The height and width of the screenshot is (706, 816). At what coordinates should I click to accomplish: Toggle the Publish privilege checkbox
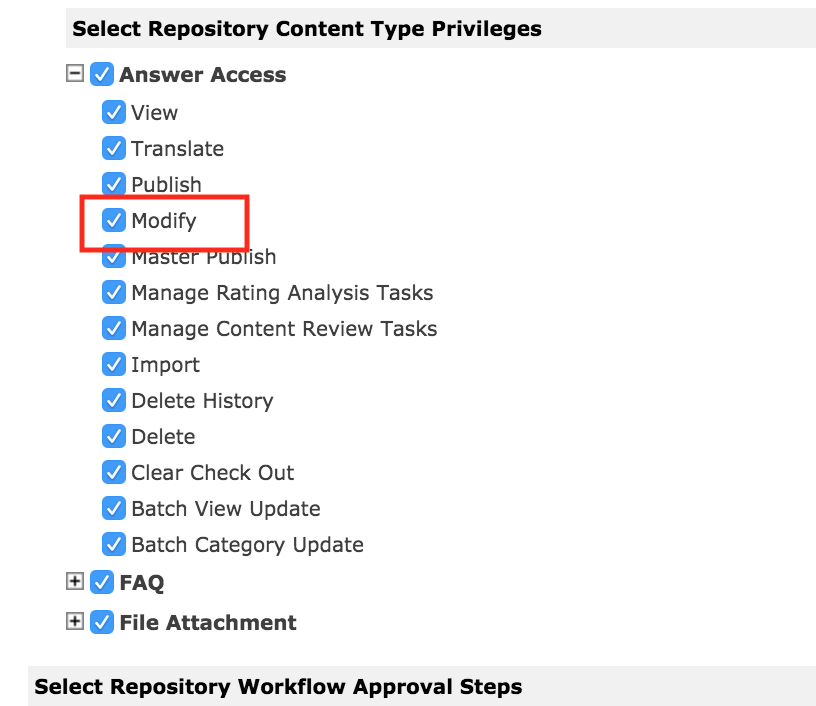114,184
